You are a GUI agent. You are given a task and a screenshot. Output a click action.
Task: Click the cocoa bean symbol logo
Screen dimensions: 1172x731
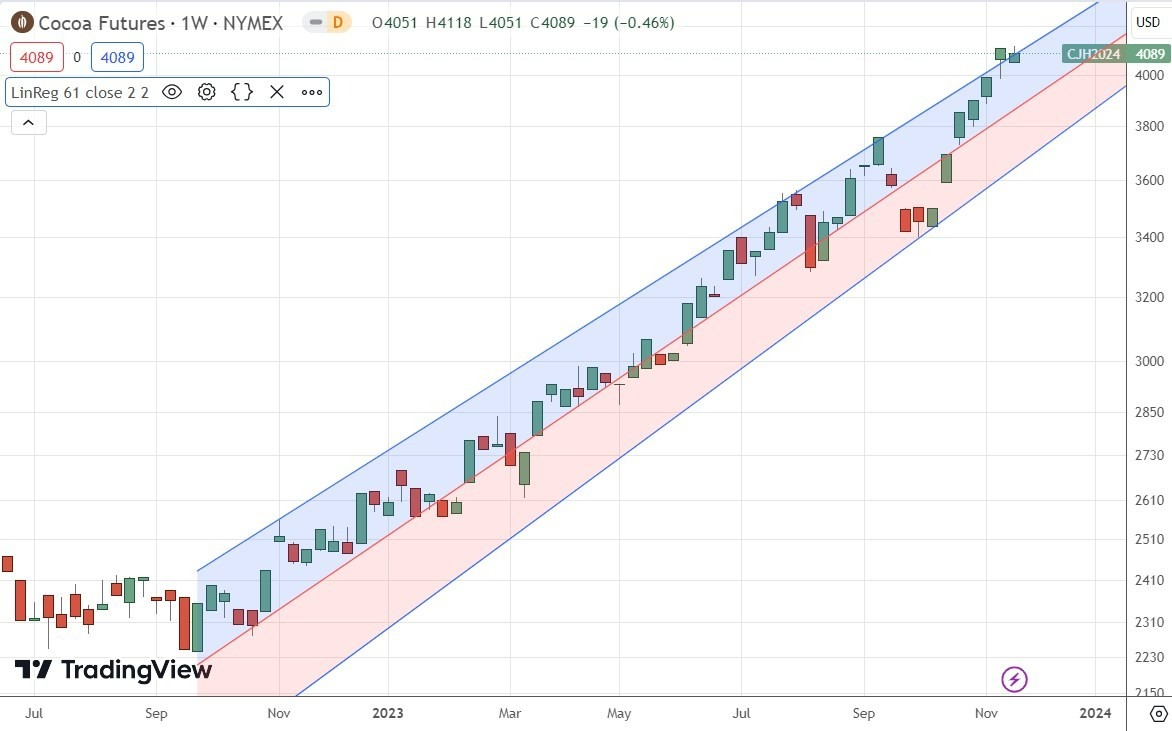(20, 22)
